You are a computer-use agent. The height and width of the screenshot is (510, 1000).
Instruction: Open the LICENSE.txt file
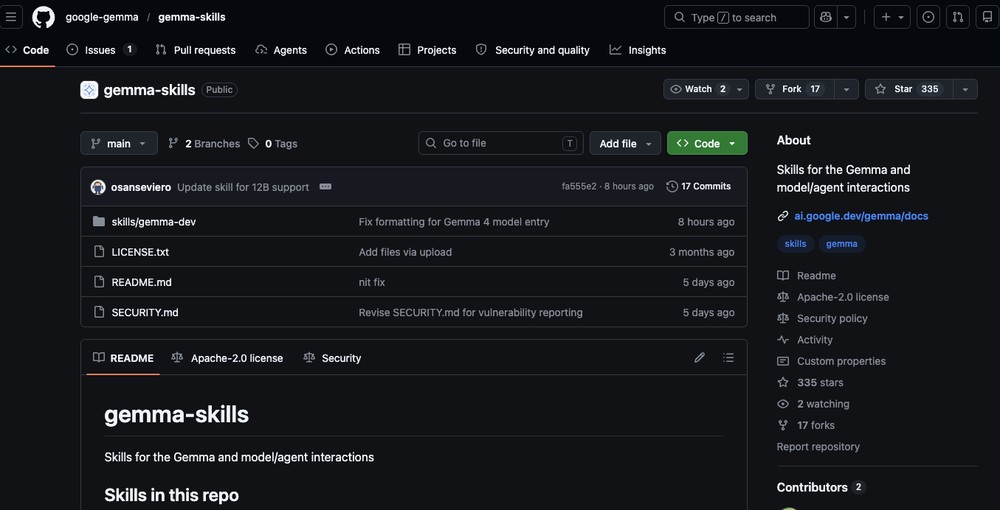[140, 252]
